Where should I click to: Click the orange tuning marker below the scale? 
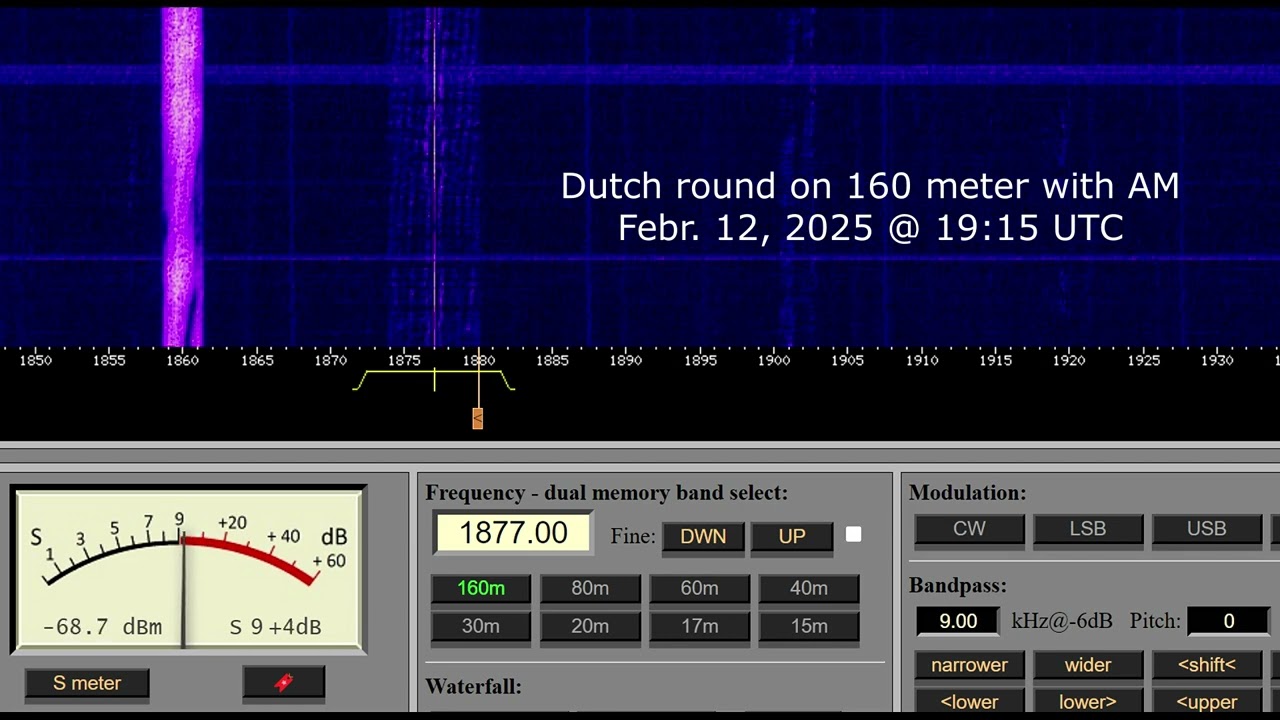478,418
